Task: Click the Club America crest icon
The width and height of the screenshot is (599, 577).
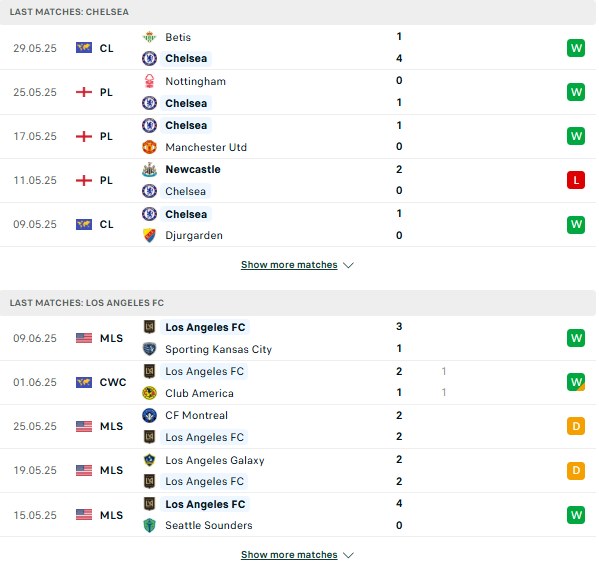Action: pyautogui.click(x=149, y=393)
